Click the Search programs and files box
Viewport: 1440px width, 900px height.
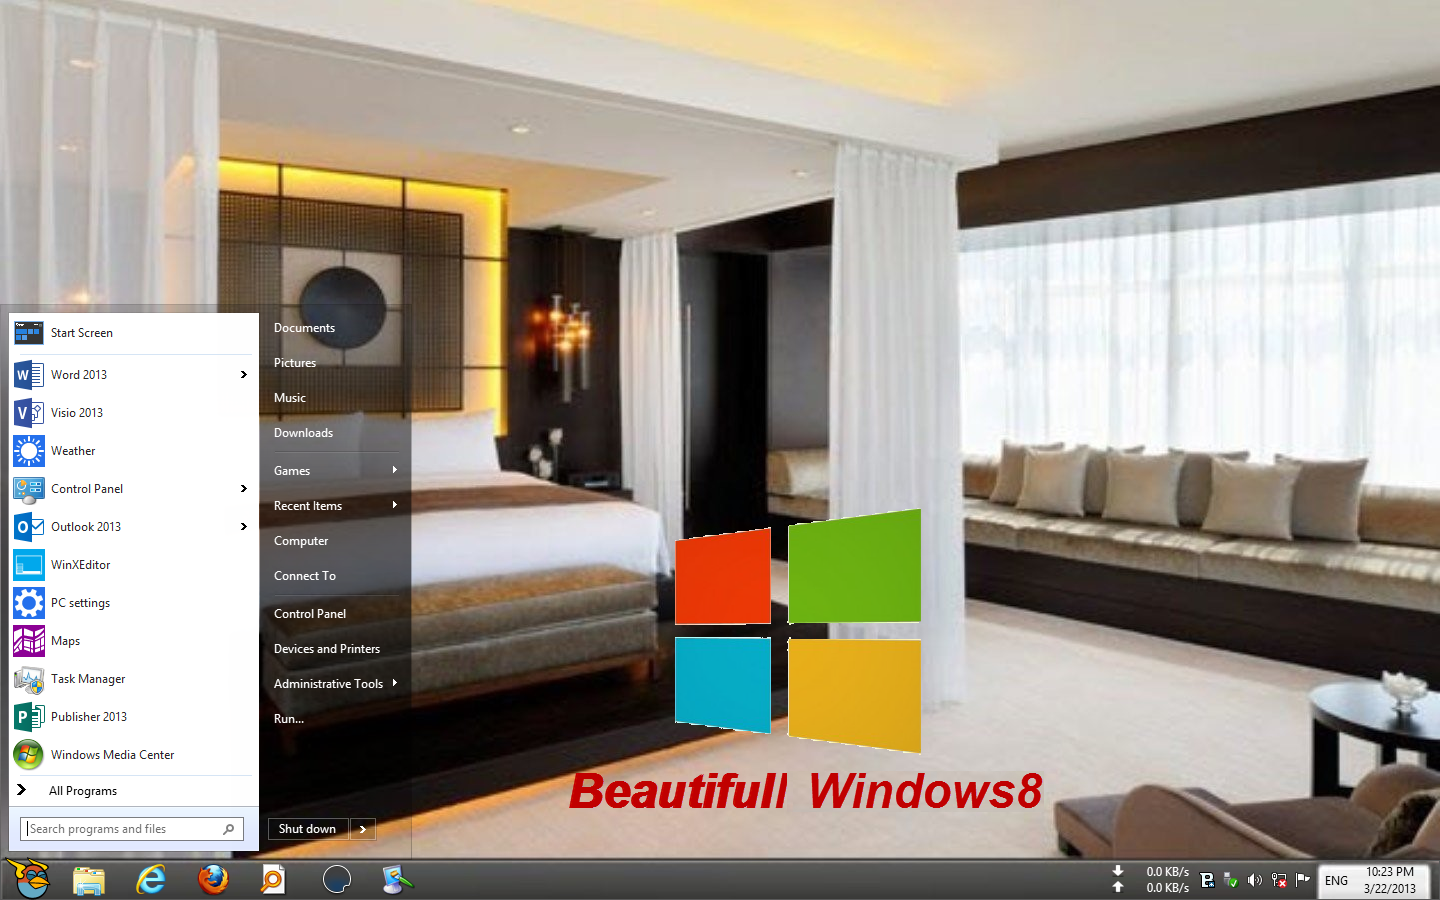120,829
